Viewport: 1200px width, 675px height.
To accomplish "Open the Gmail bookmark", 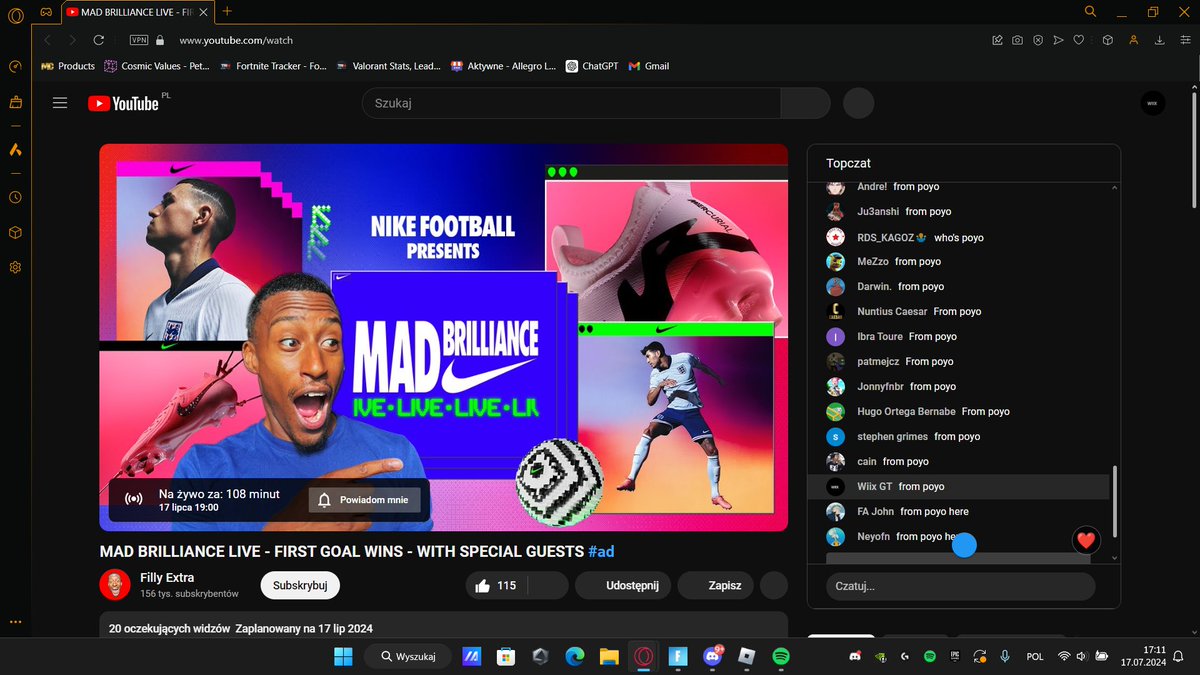I will (x=649, y=66).
